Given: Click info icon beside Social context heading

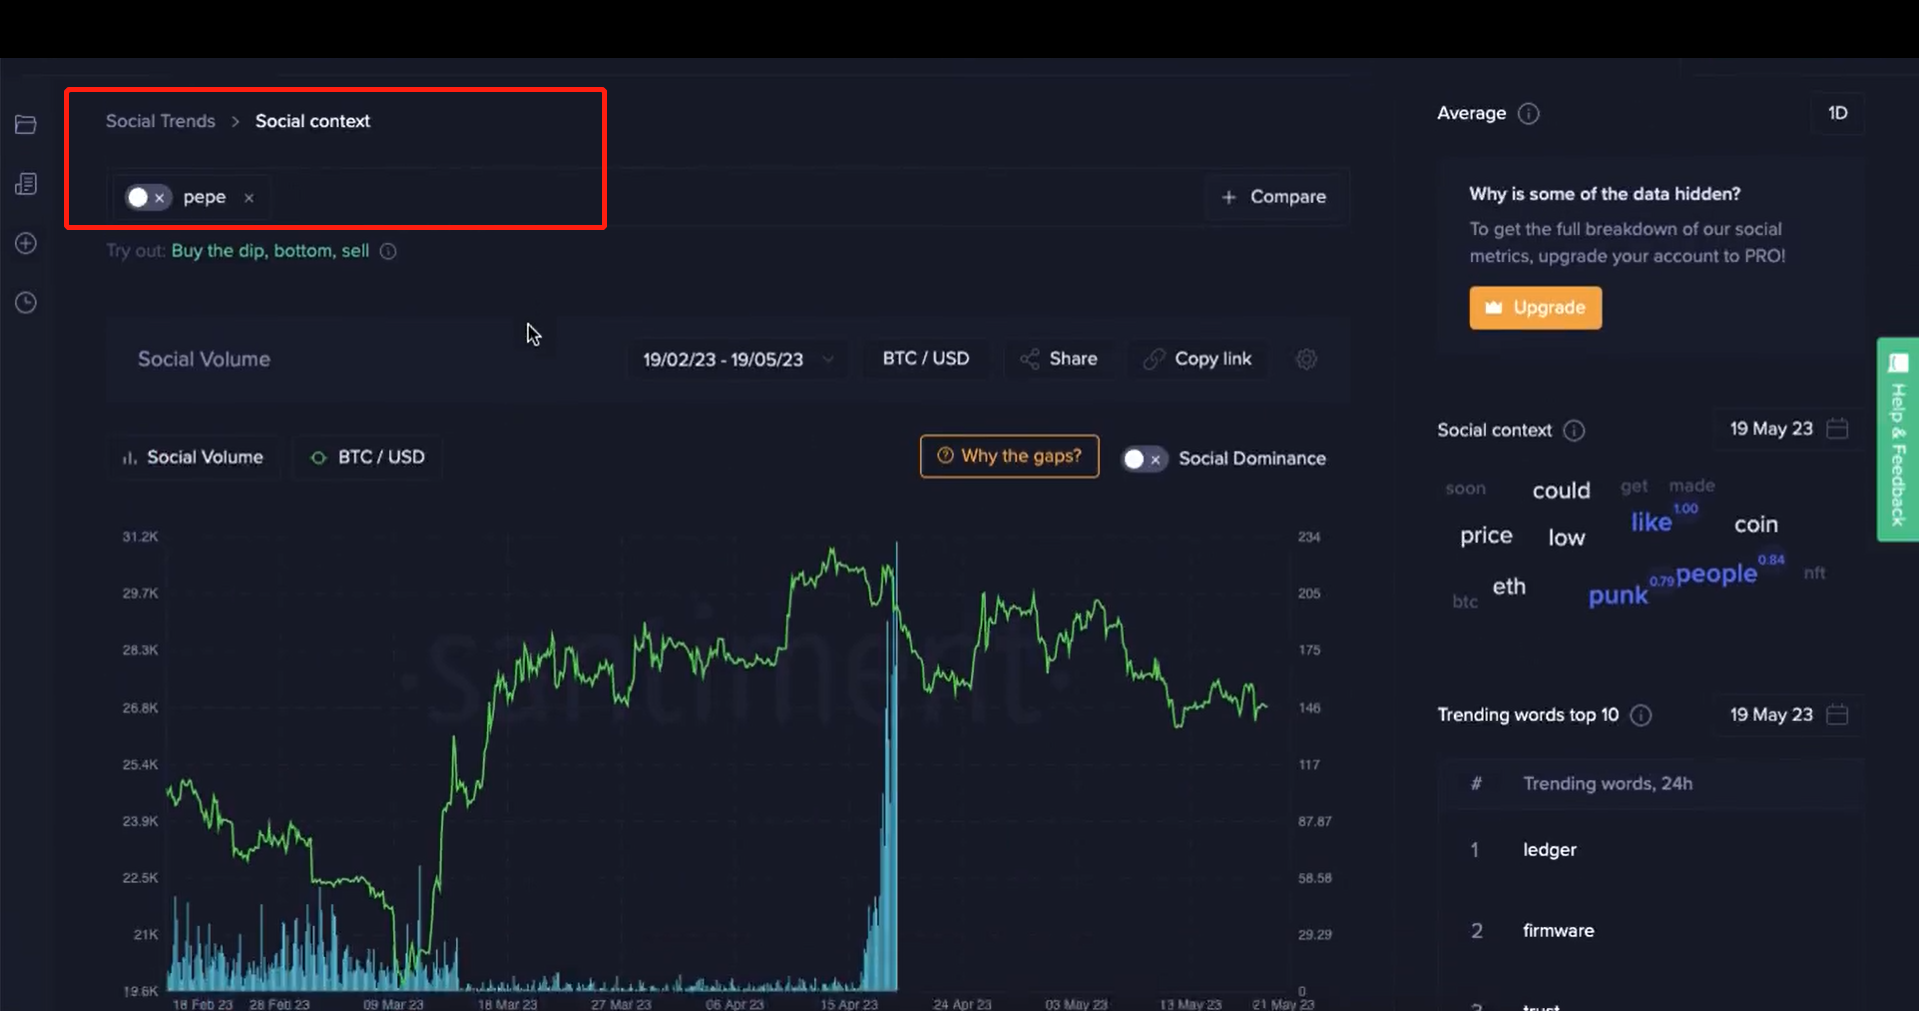Looking at the screenshot, I should click(x=1574, y=431).
